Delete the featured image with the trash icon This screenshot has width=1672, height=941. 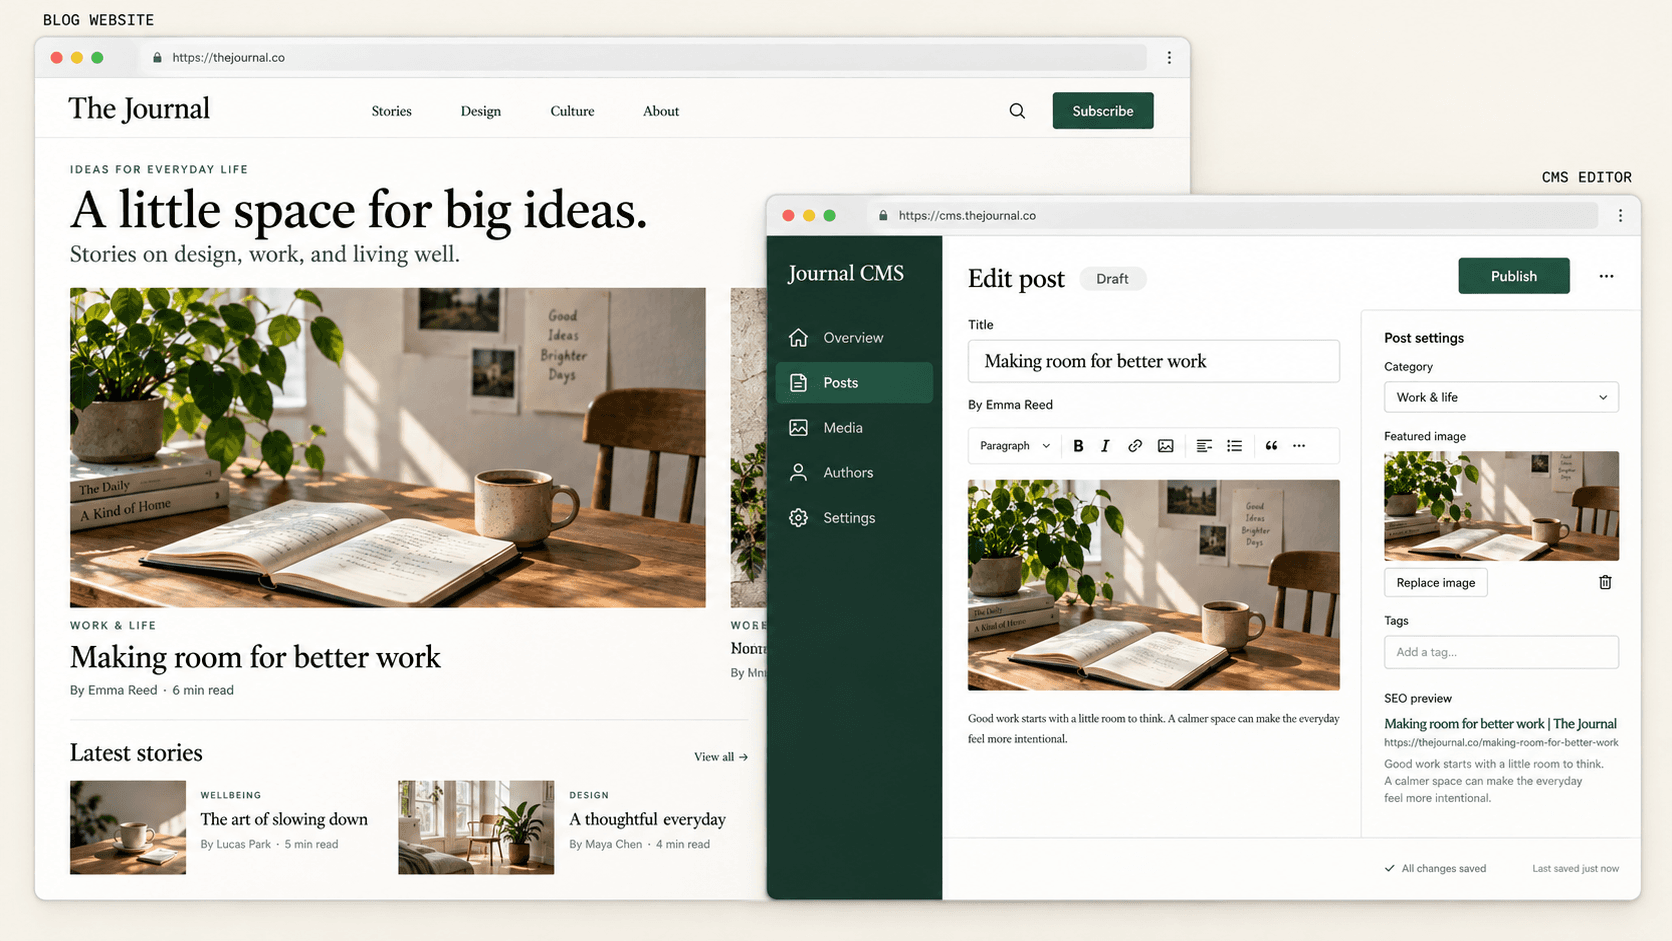tap(1605, 582)
